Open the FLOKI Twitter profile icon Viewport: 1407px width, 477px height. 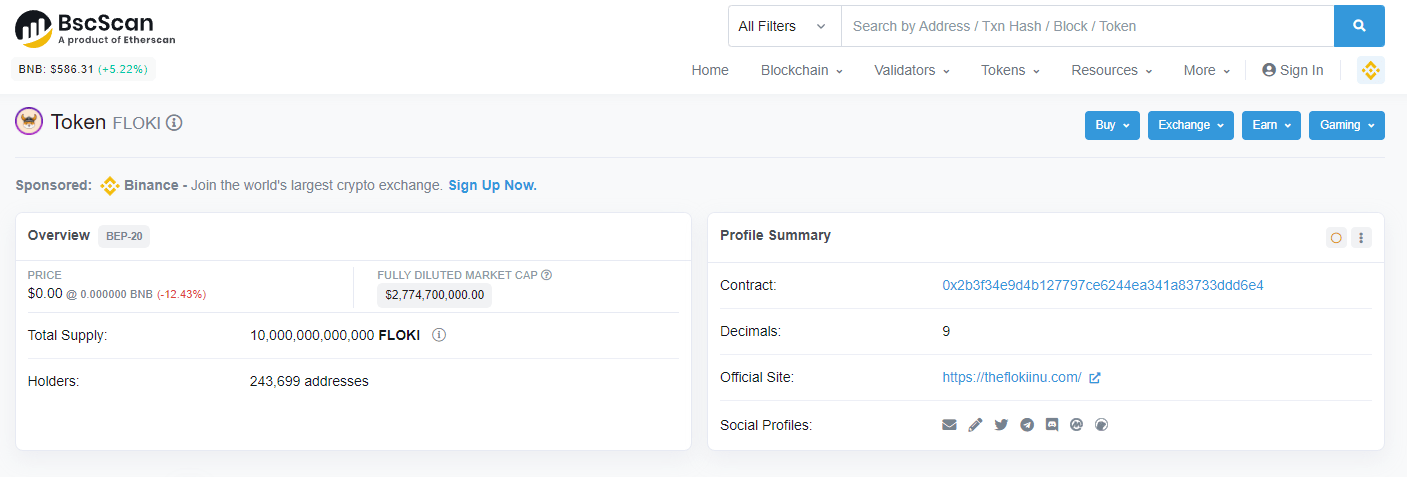[1001, 425]
